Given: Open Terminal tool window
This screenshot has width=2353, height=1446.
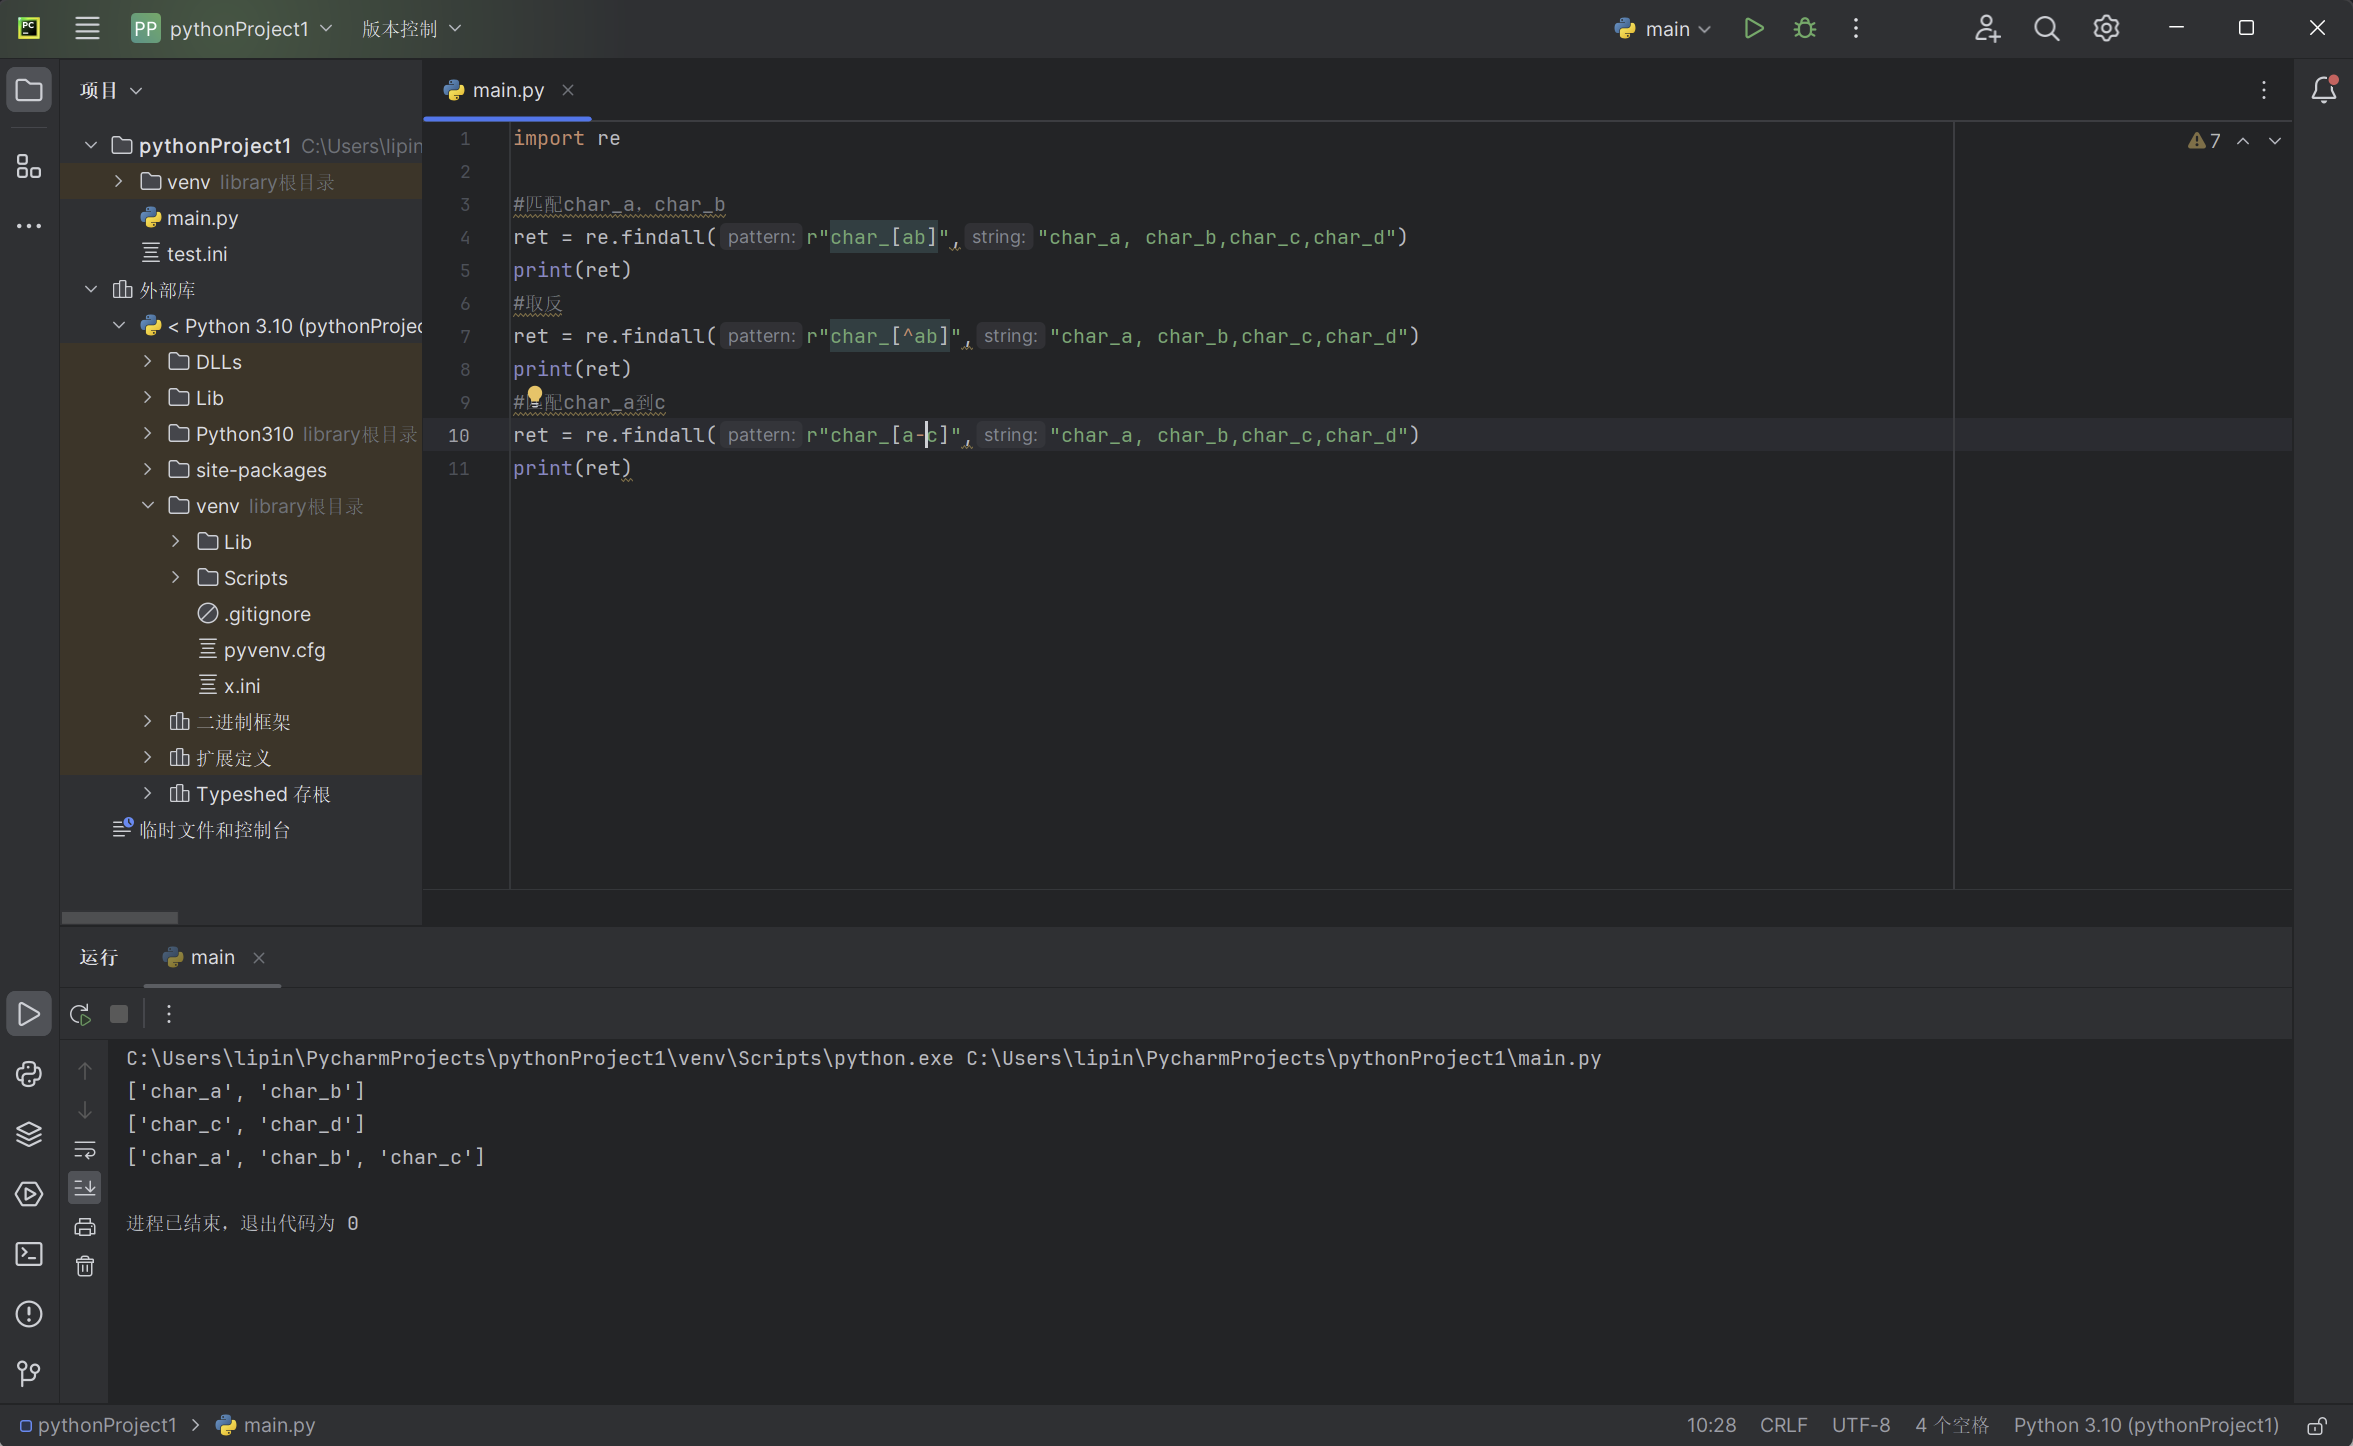Looking at the screenshot, I should (29, 1254).
